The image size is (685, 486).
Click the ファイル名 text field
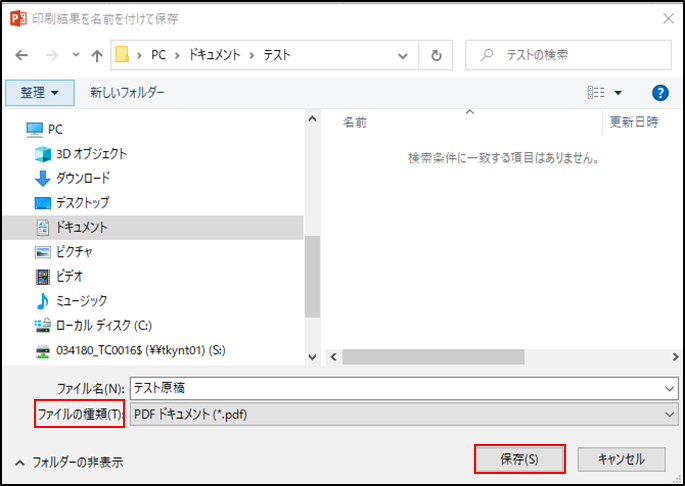[x=404, y=388]
